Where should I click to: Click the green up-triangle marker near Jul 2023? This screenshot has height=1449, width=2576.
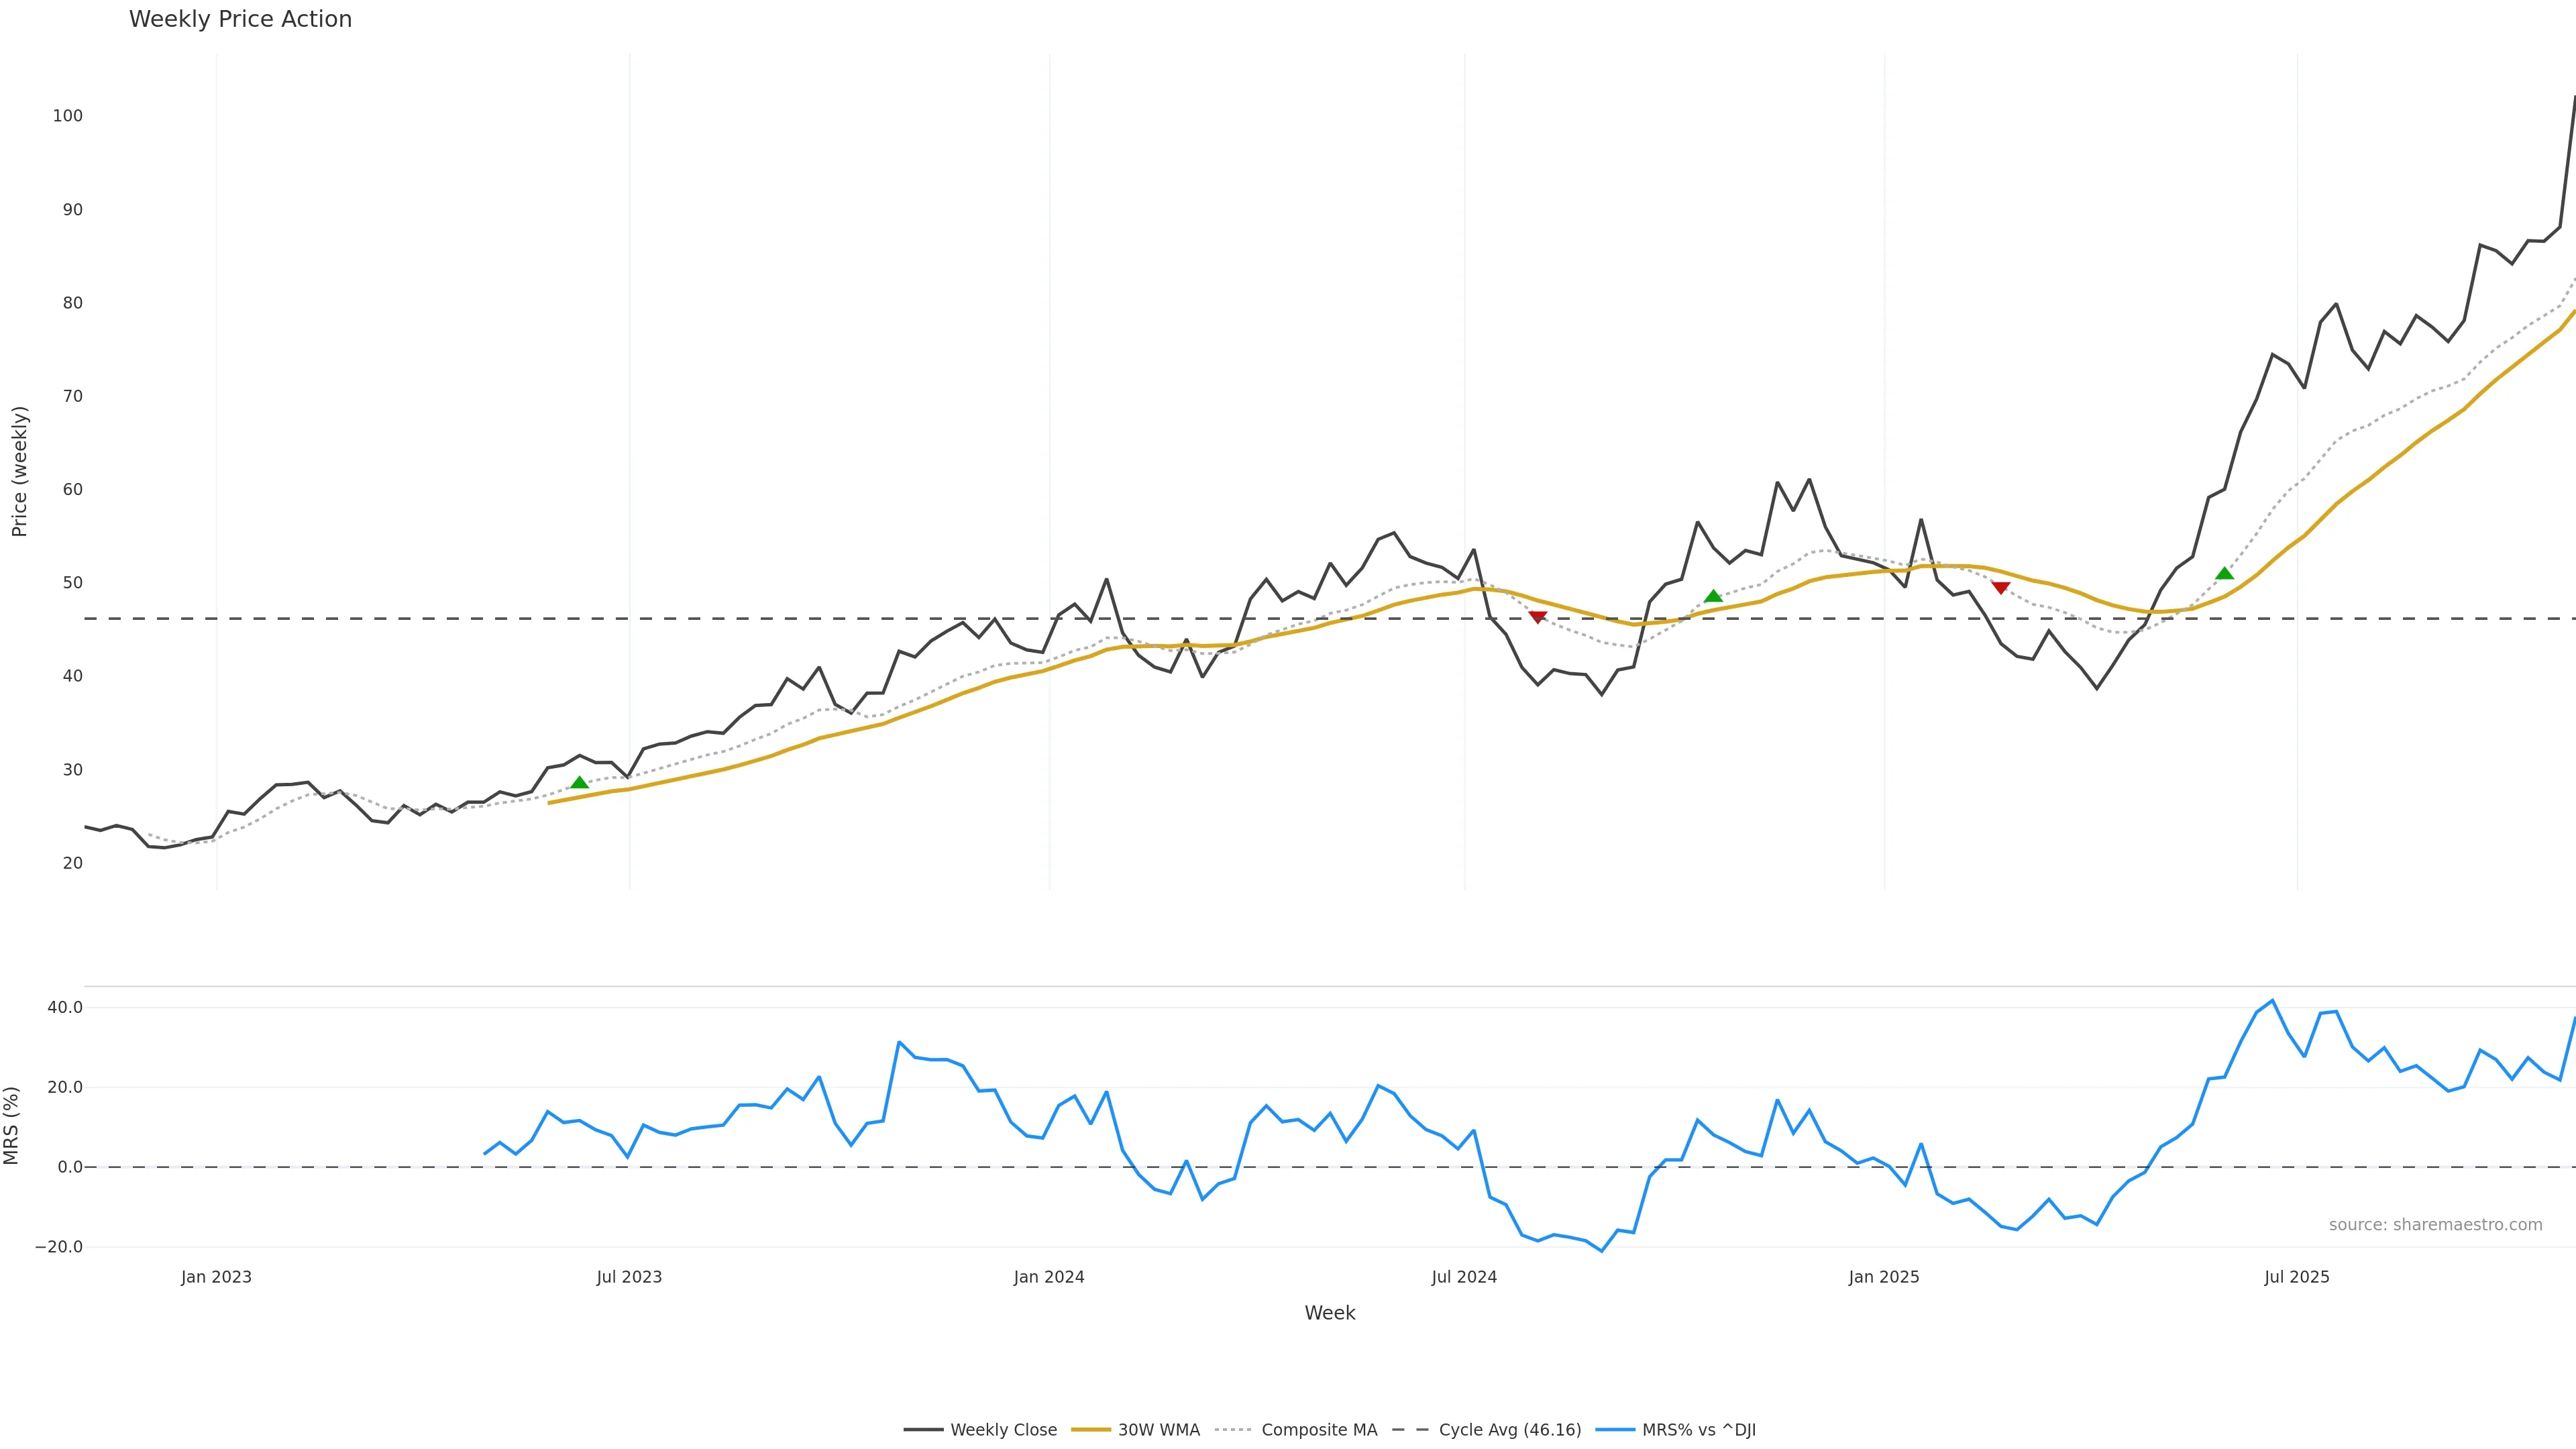[579, 782]
